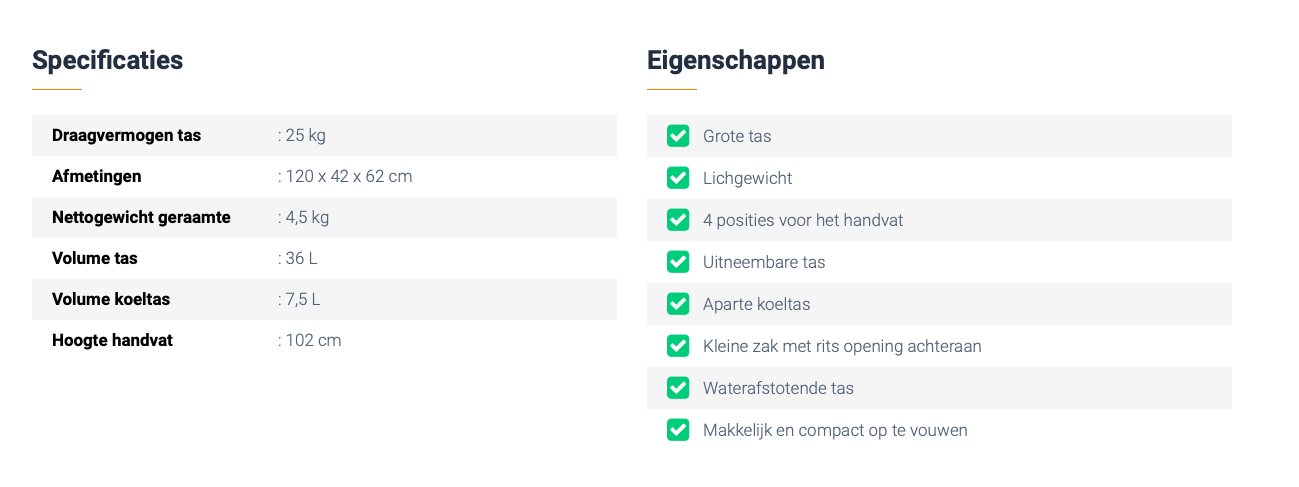Click the green checkmark beside Grote tas
Viewport: 1299px width, 487px height.
[x=678, y=136]
